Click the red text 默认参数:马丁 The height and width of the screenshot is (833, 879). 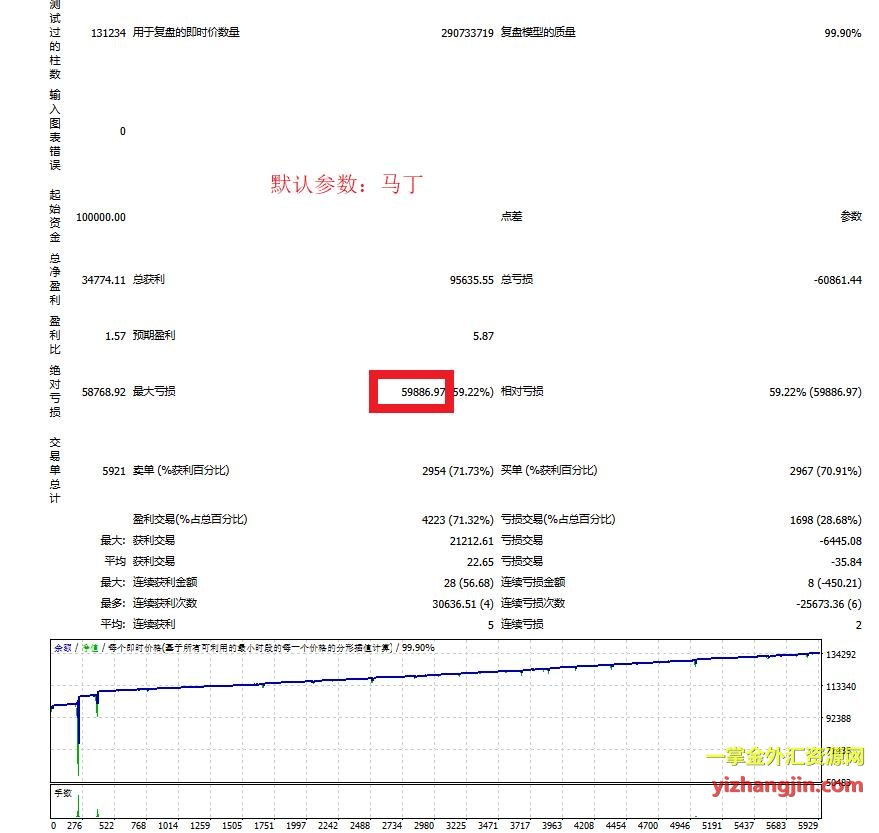pos(347,184)
